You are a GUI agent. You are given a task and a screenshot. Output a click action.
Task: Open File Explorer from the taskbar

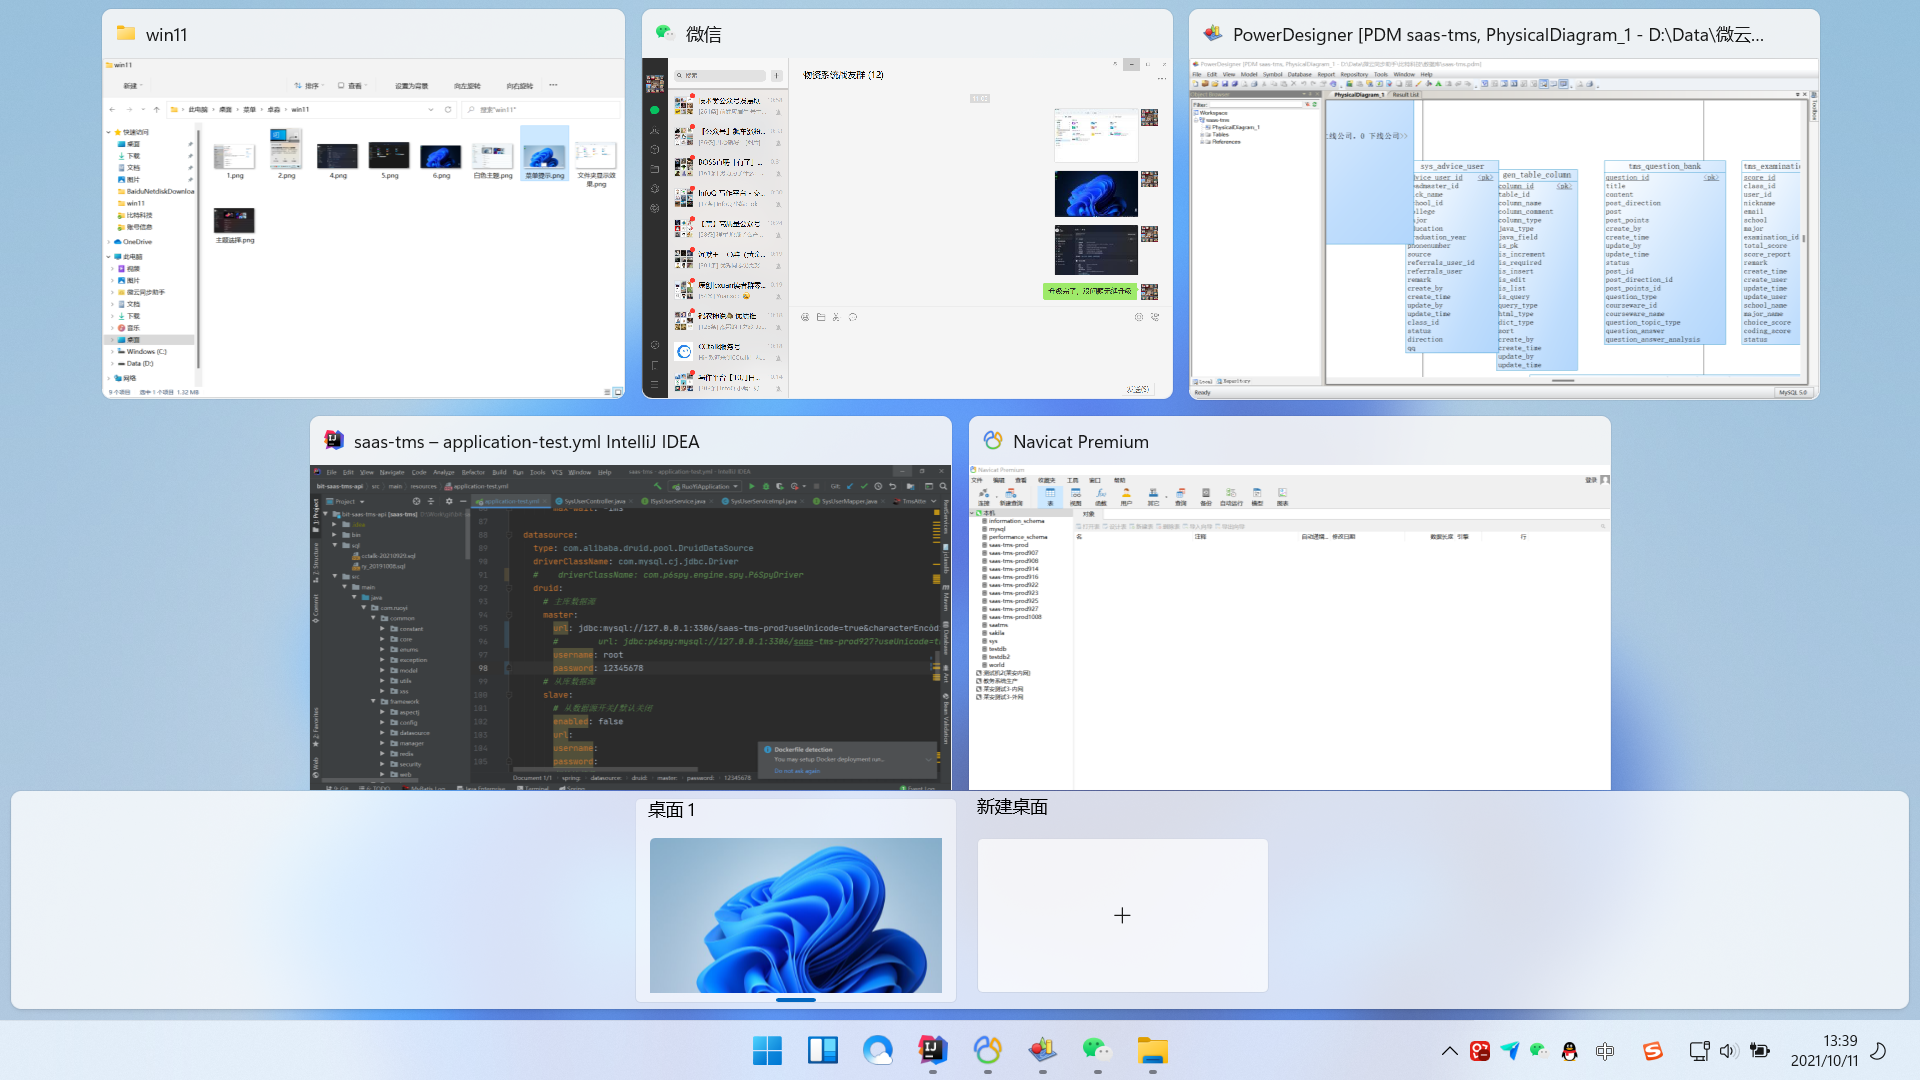tap(1153, 1051)
